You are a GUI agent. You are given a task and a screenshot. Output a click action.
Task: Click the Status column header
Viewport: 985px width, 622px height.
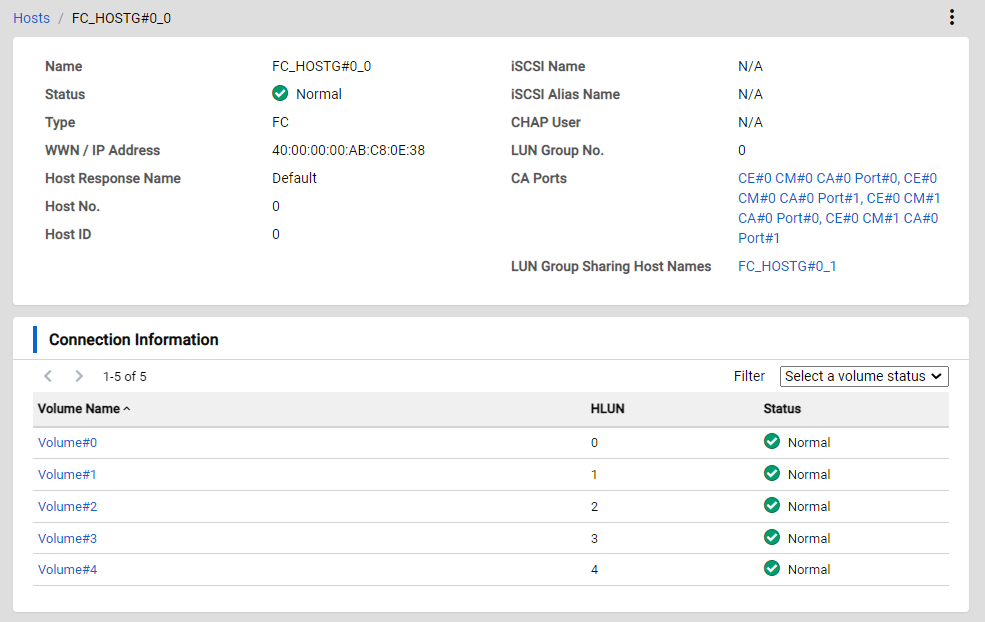click(x=782, y=409)
